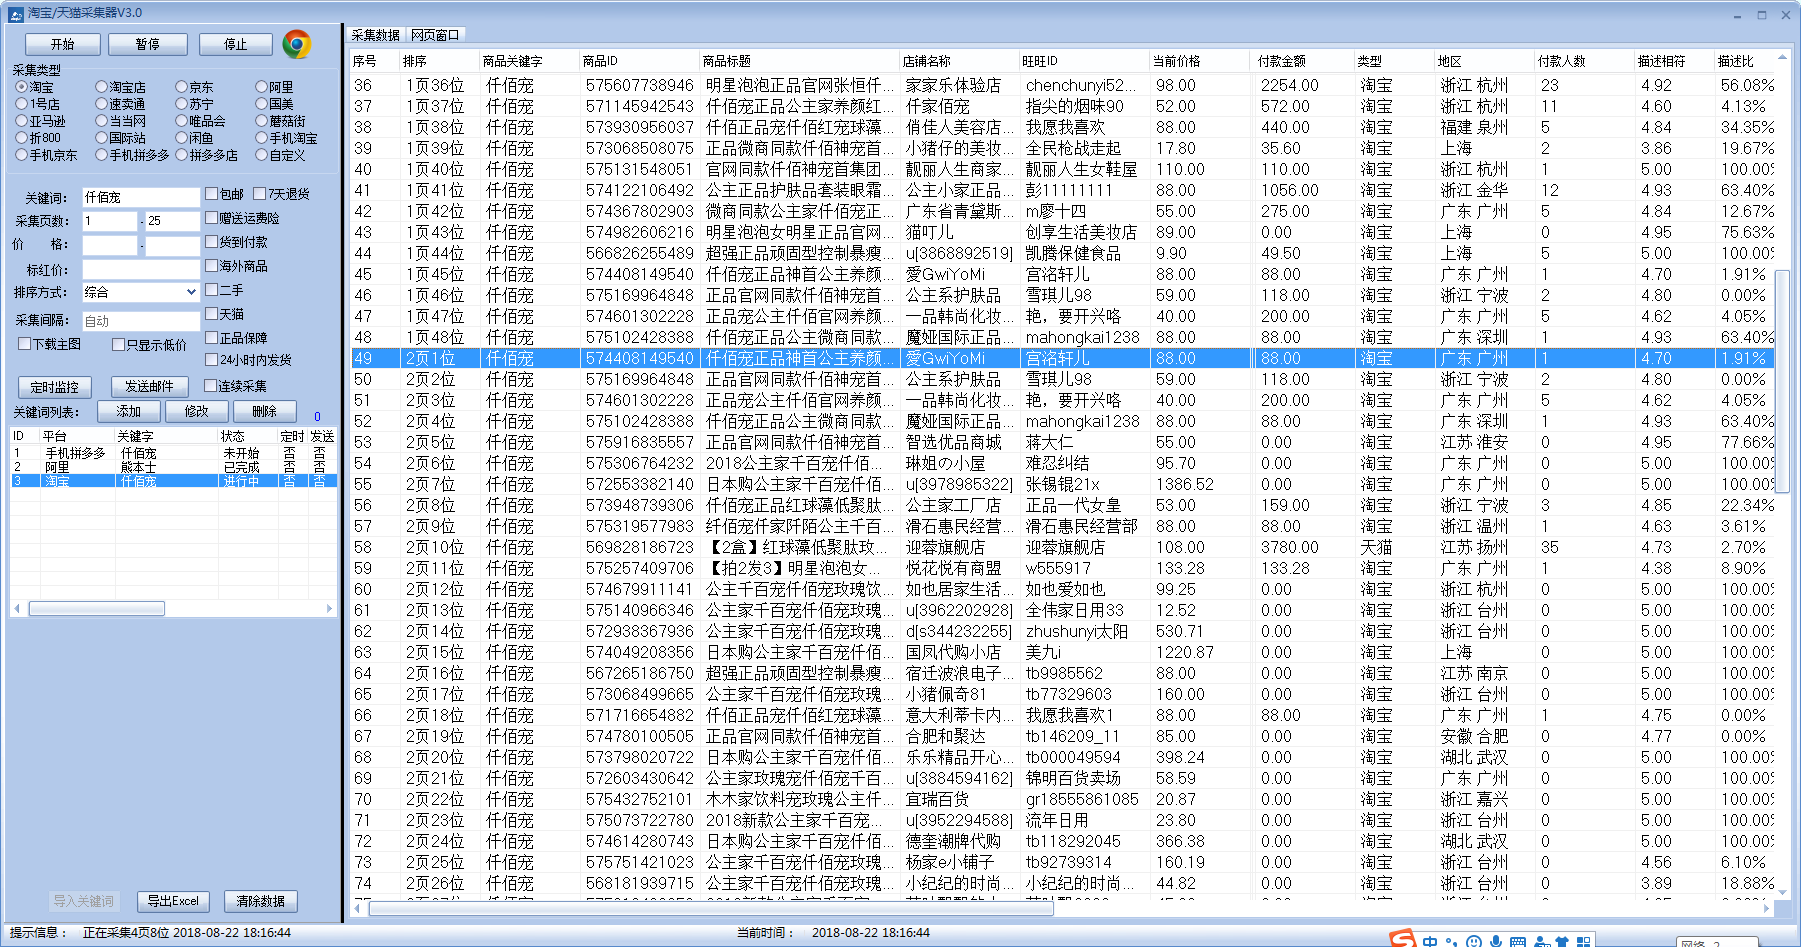Select 京东 collection type

point(194,87)
